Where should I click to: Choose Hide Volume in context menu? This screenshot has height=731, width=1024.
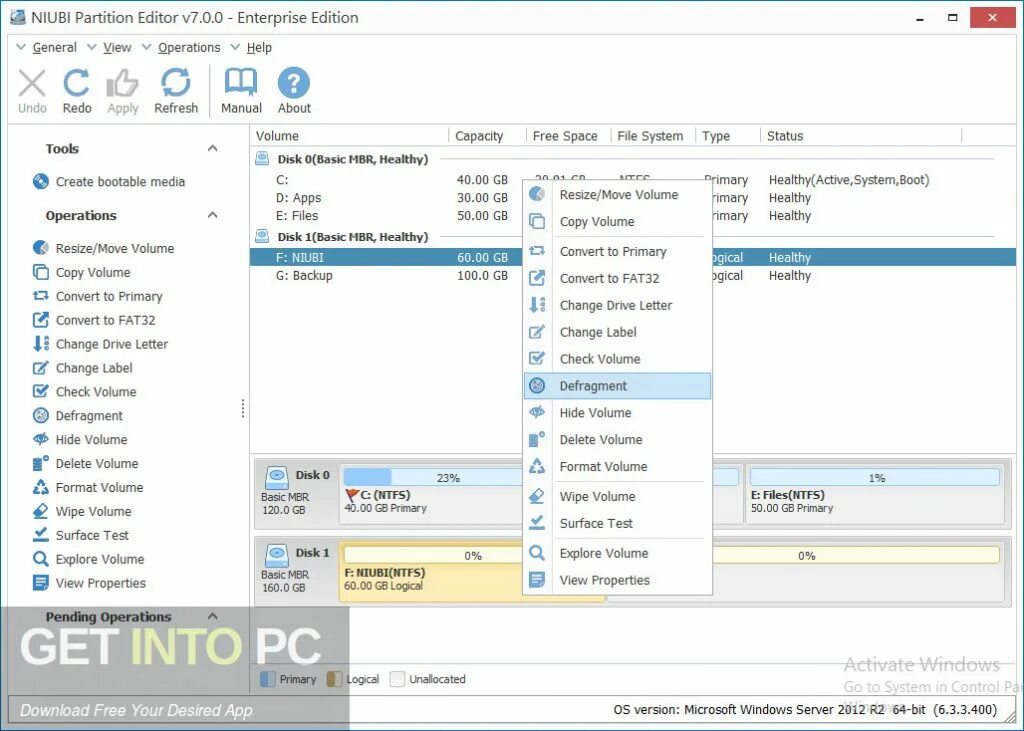(x=617, y=413)
